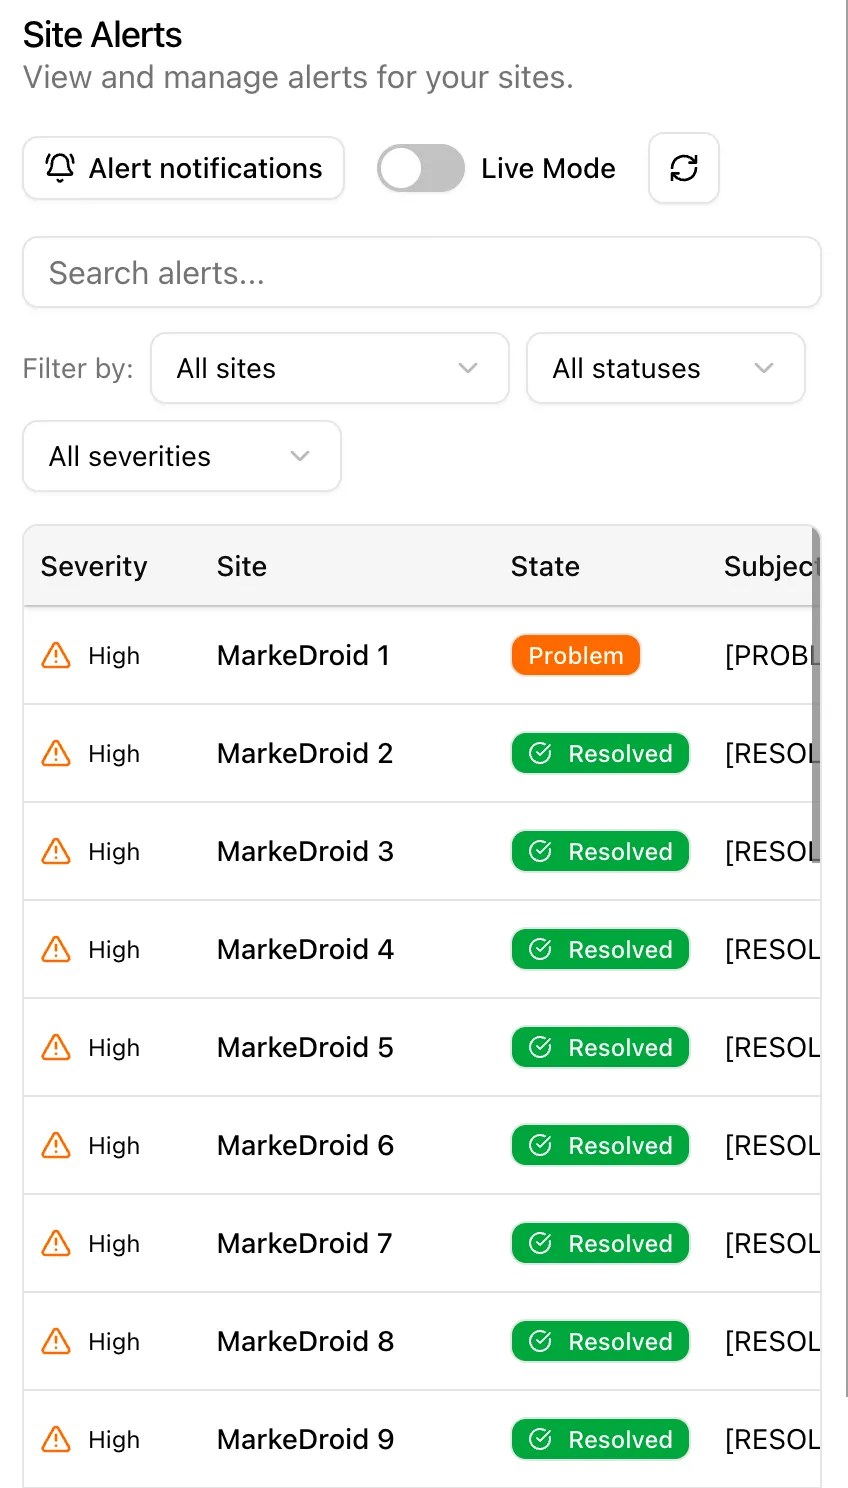Click checkmark icon in MarkeDroid 6 Resolved badge
This screenshot has width=848, height=1488.
click(540, 1145)
